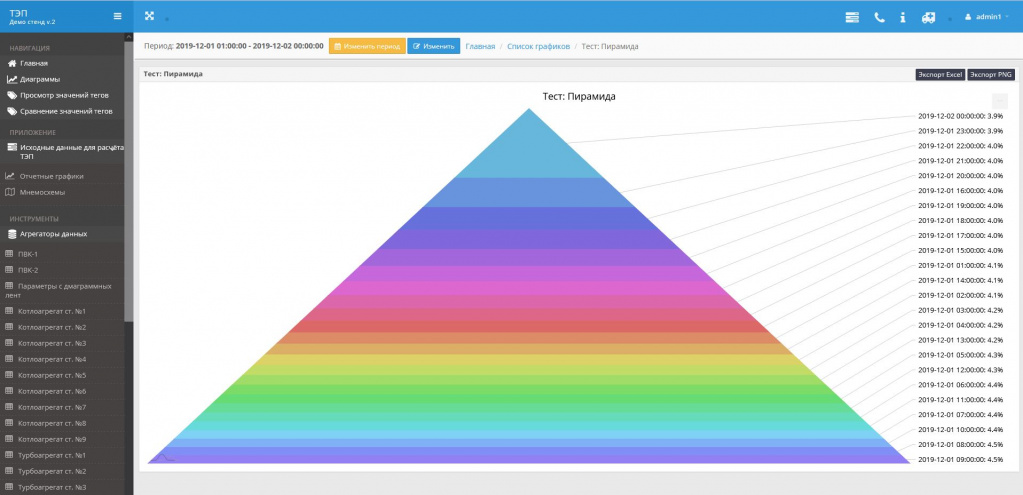Click the map icon beside Мнемосхемы
Viewport: 1023px width, 495px height.
coord(10,192)
